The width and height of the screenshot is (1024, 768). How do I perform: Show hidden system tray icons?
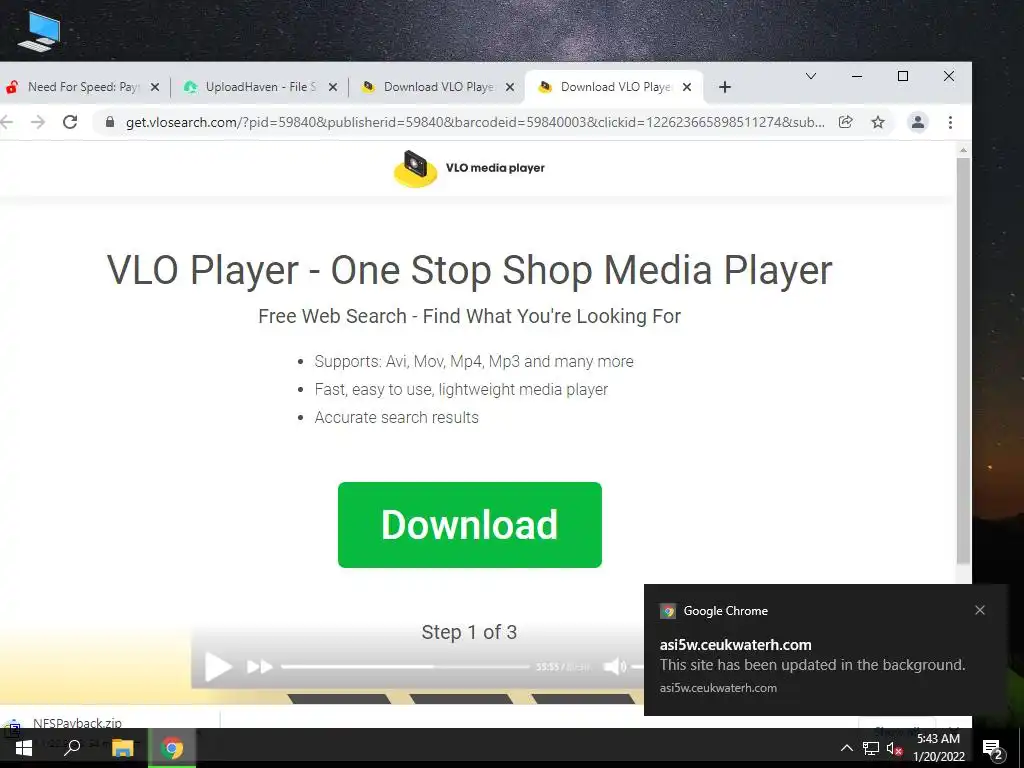pos(846,748)
